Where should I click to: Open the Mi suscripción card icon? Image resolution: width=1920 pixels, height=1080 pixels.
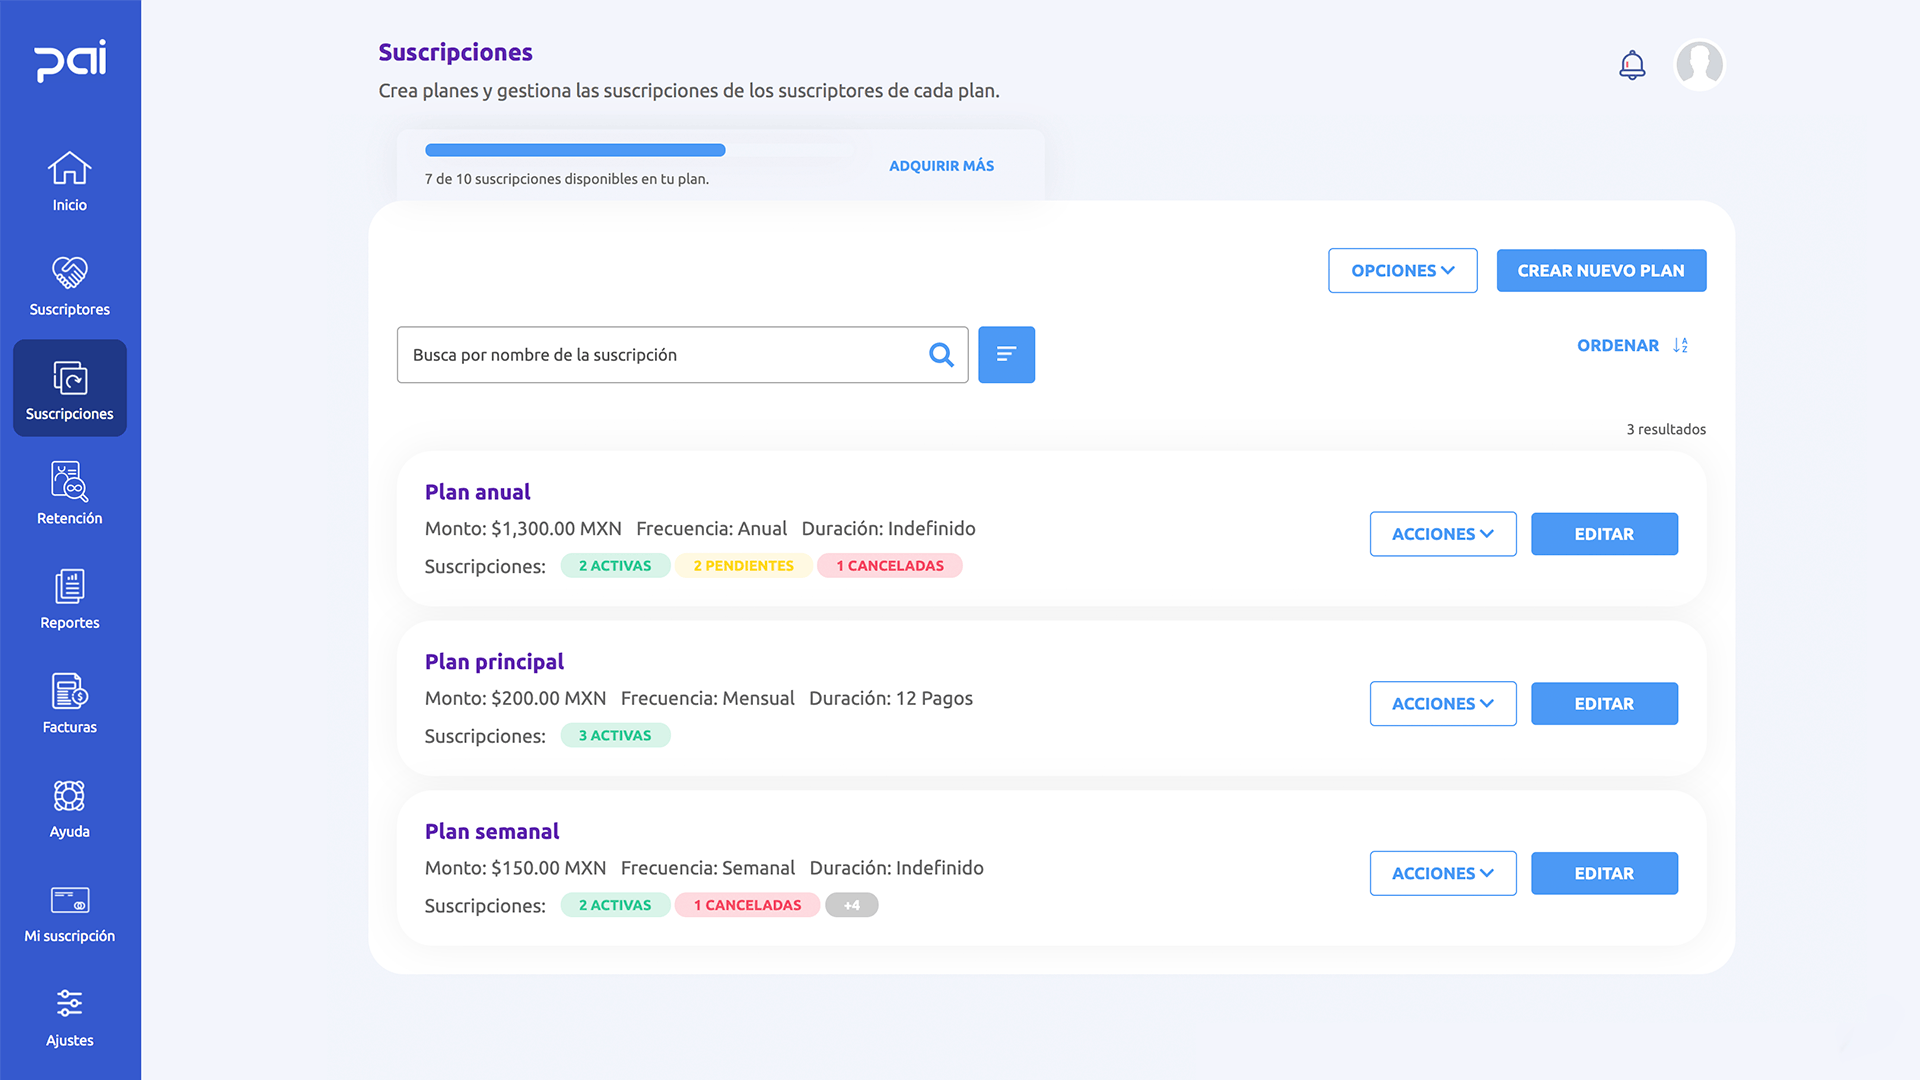(x=70, y=900)
